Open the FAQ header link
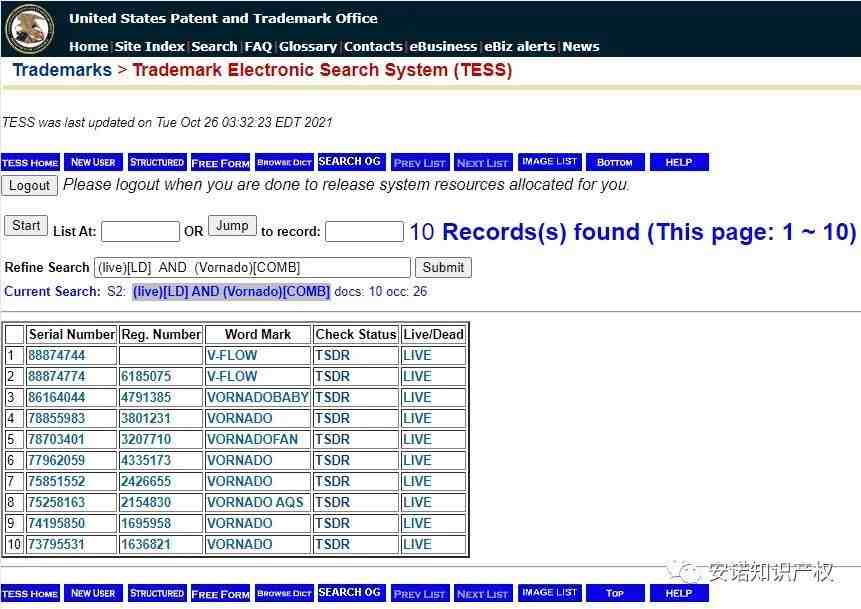The width and height of the screenshot is (861, 609). tap(258, 47)
